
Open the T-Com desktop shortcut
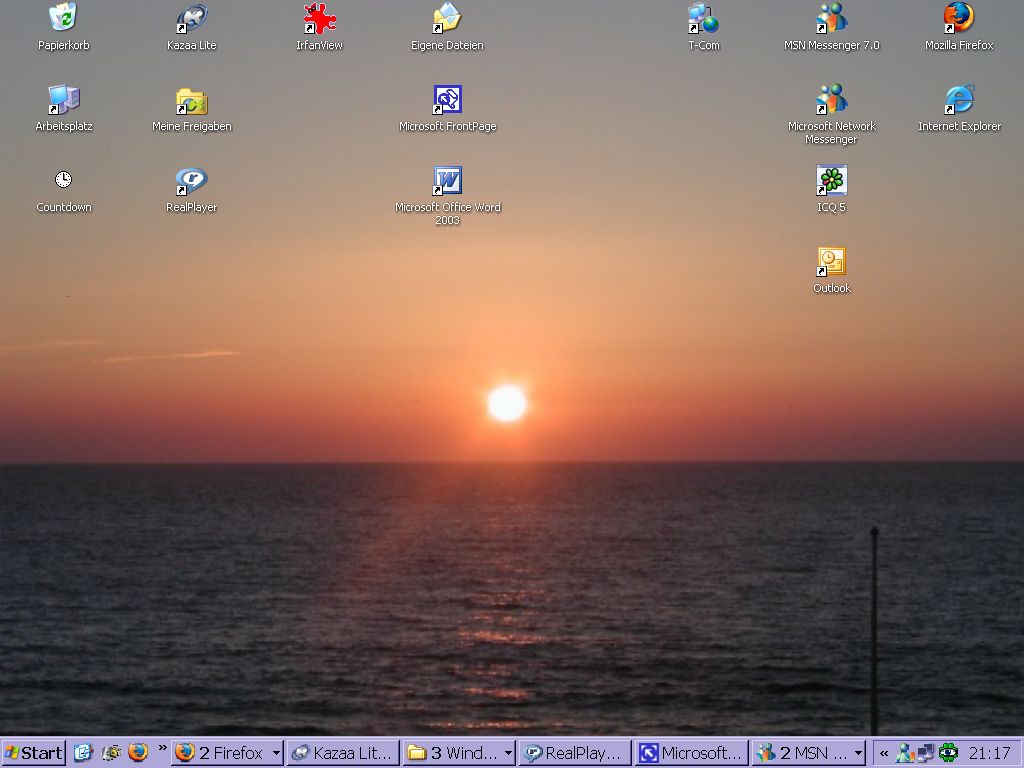click(x=703, y=18)
